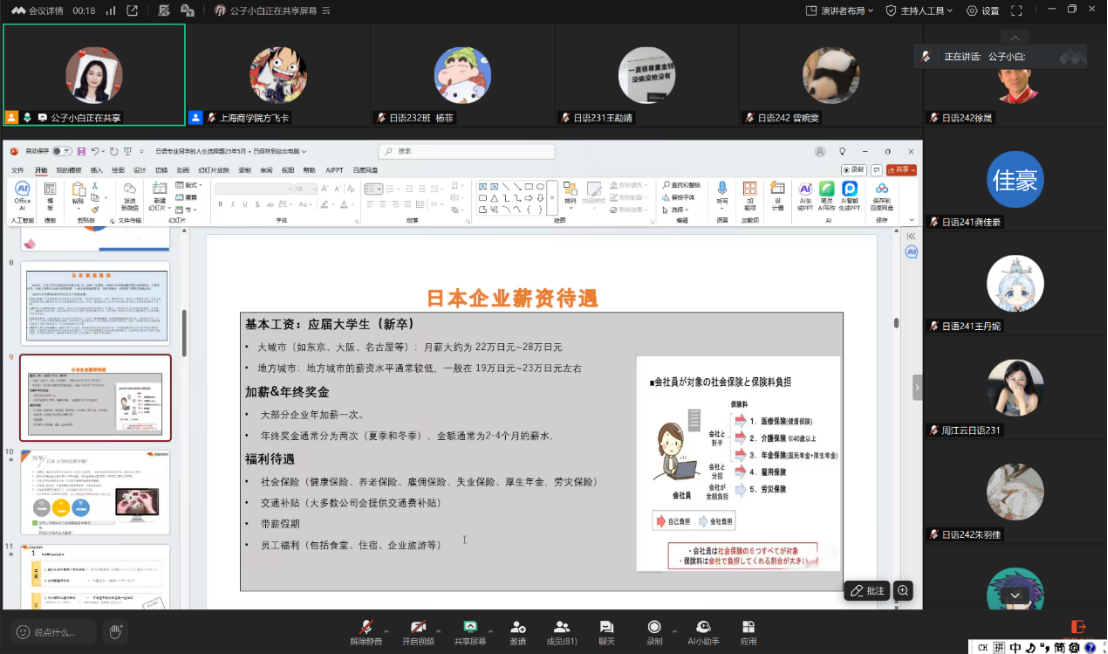Screen dimensions: 1108x654
Task: Open 会议详情 meeting details
Action: point(38,10)
